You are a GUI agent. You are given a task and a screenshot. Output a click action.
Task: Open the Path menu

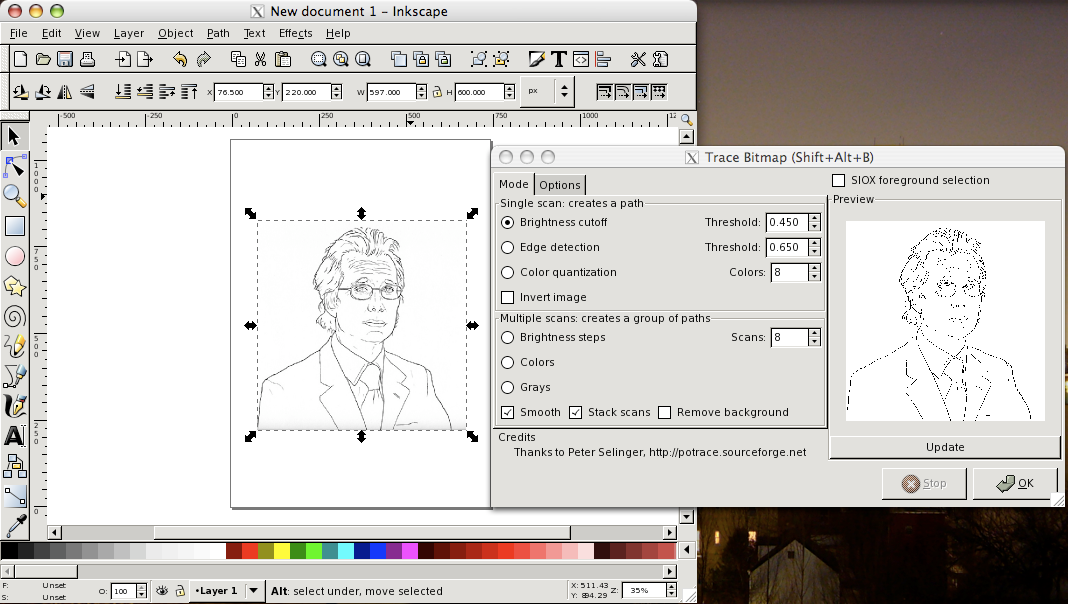click(x=218, y=33)
